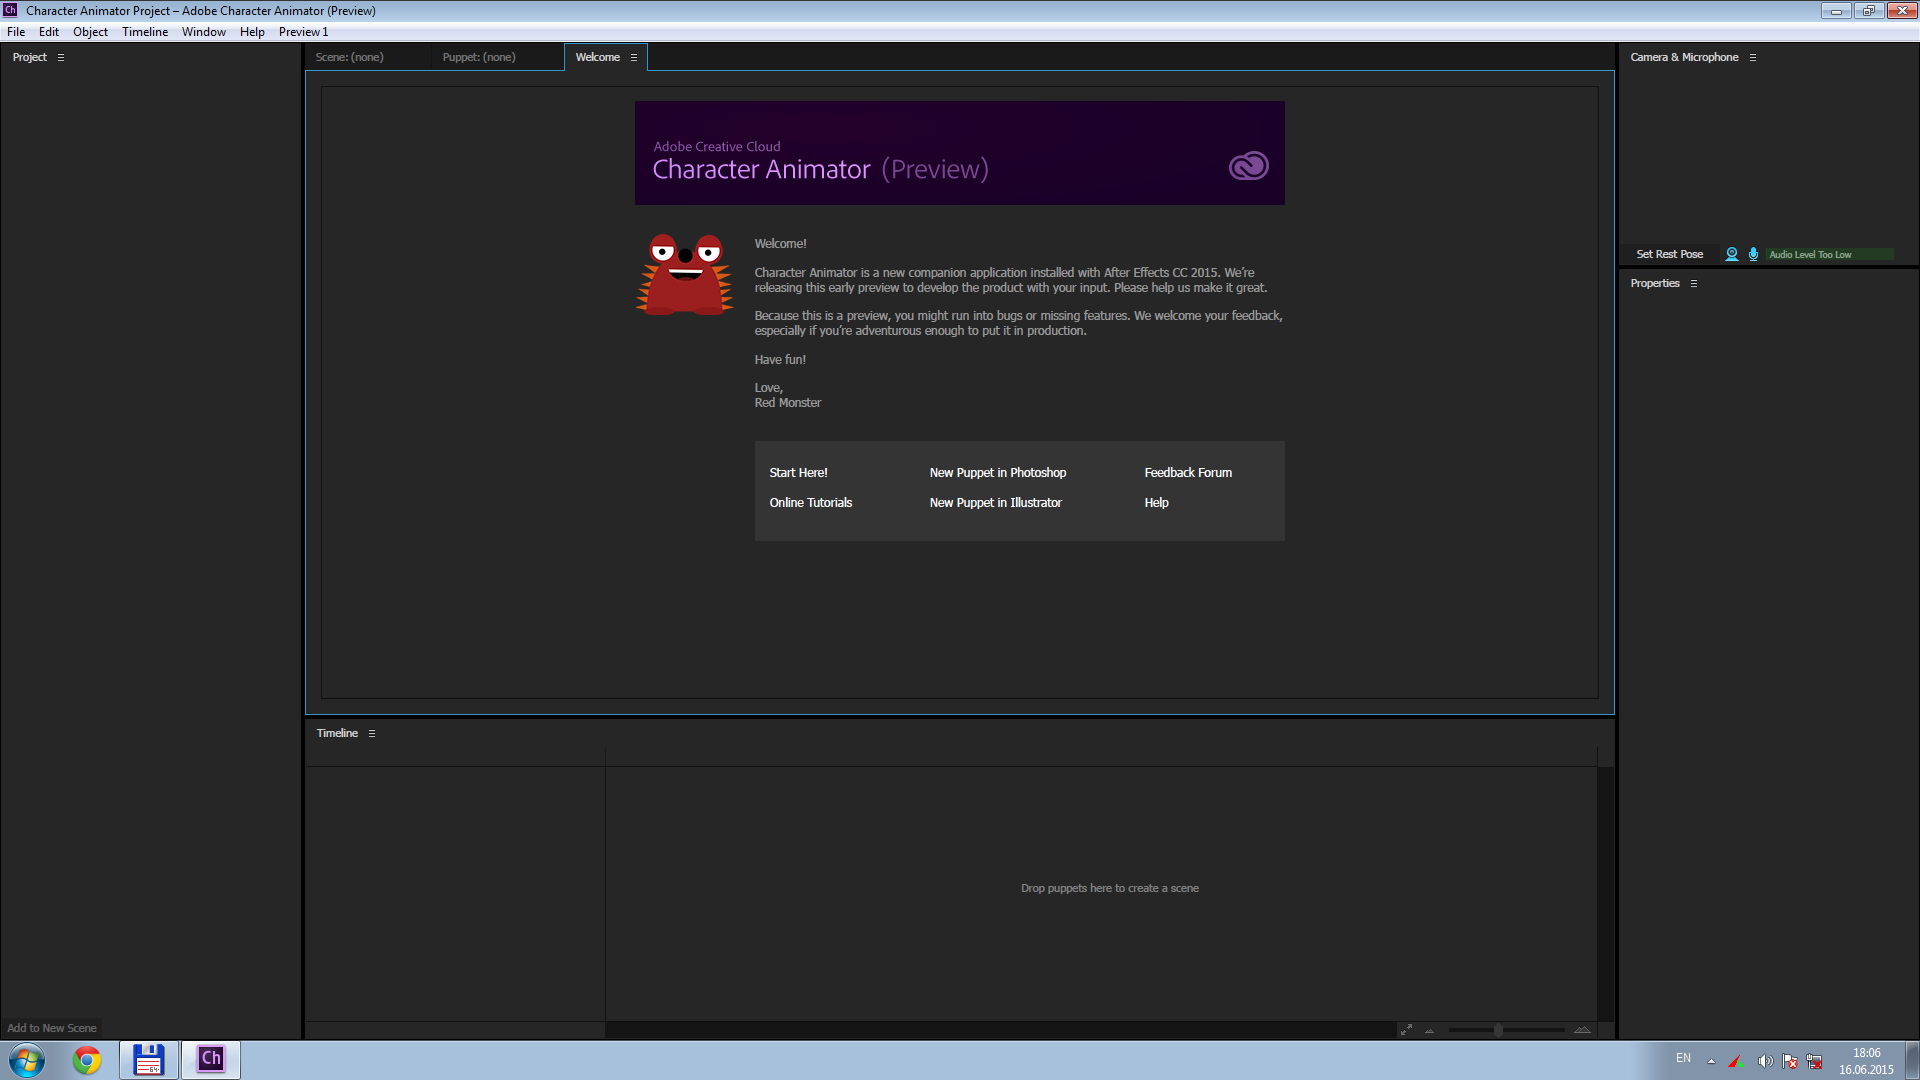Open the Help menu in menu bar
Viewport: 1920px width, 1080px height.
click(x=252, y=32)
